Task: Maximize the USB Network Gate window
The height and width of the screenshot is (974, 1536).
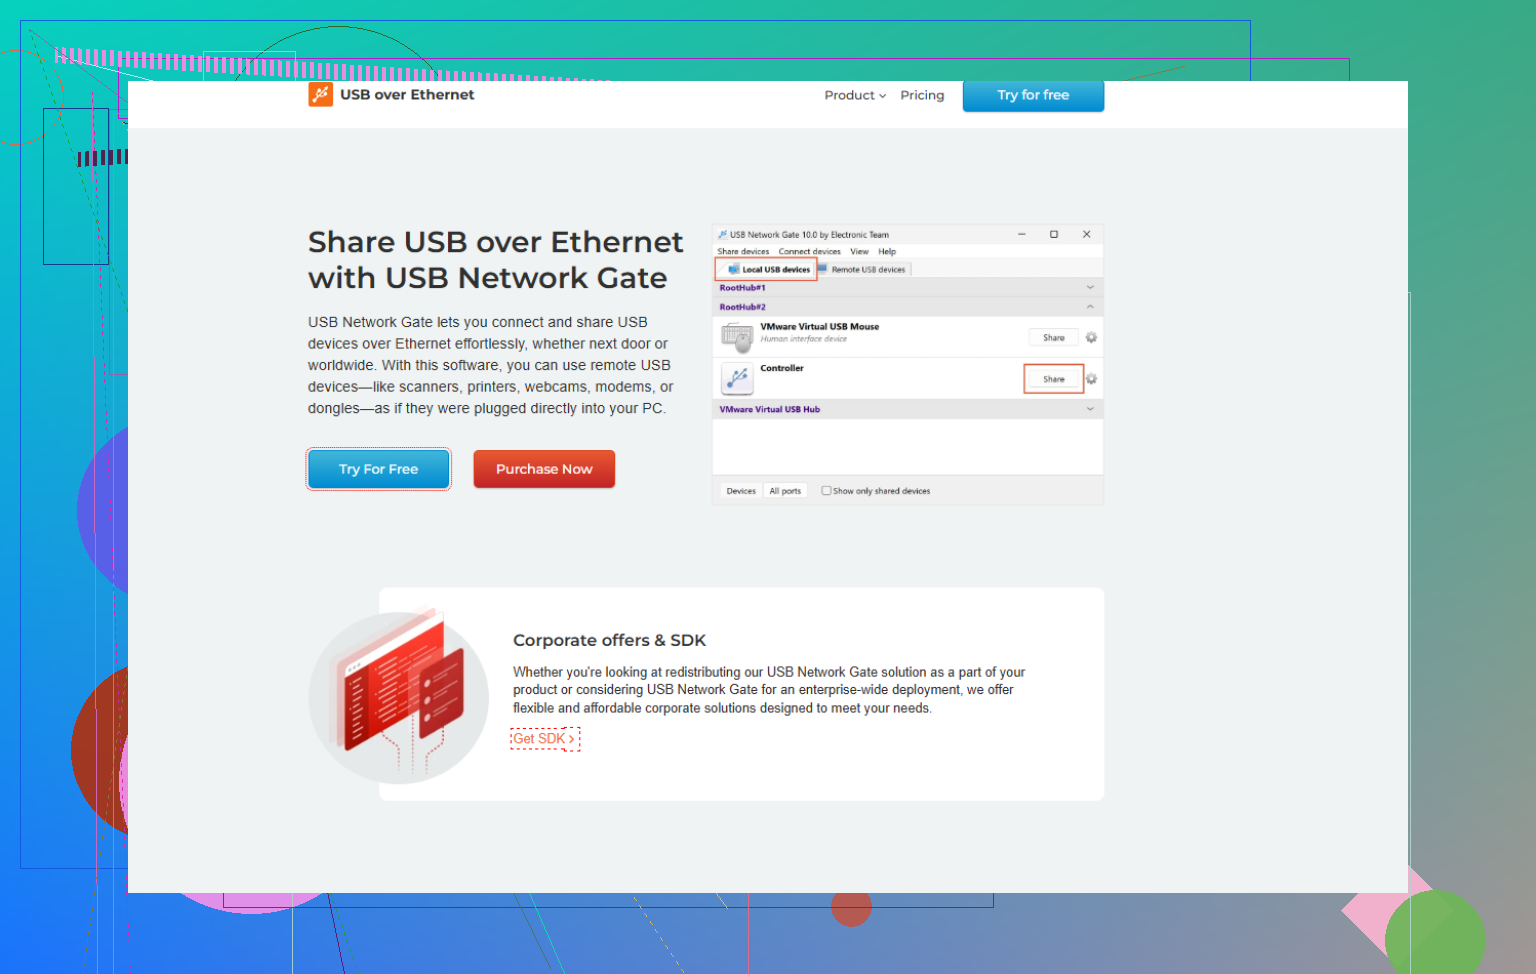Action: tap(1053, 234)
